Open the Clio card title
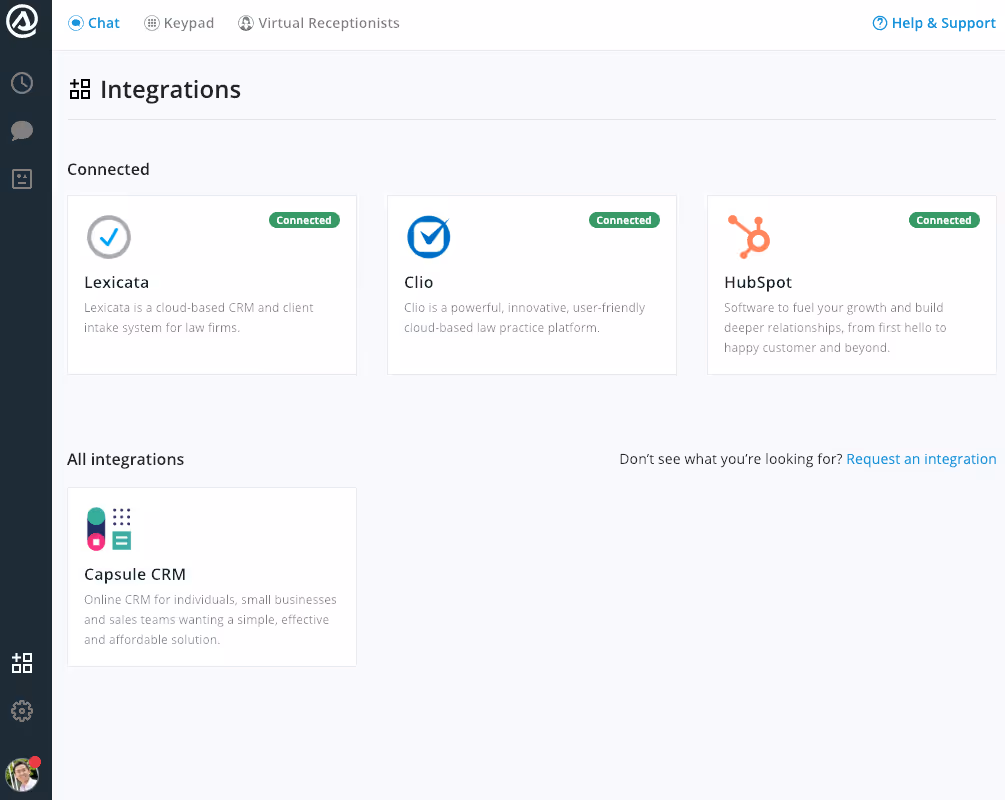This screenshot has height=800, width=1005. [x=419, y=283]
